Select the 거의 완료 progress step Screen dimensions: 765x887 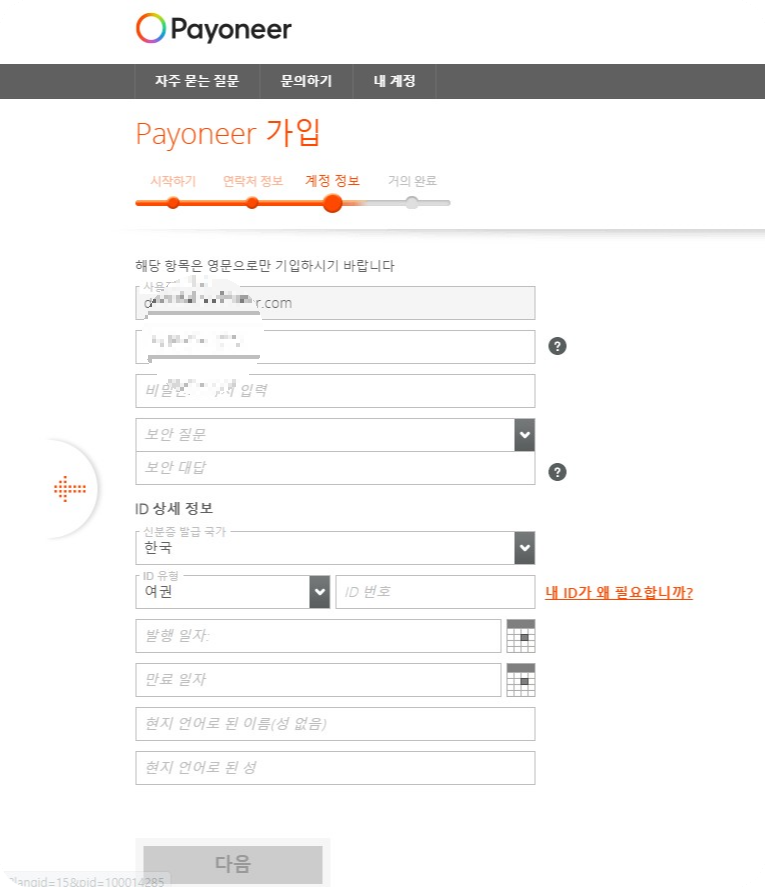(412, 181)
